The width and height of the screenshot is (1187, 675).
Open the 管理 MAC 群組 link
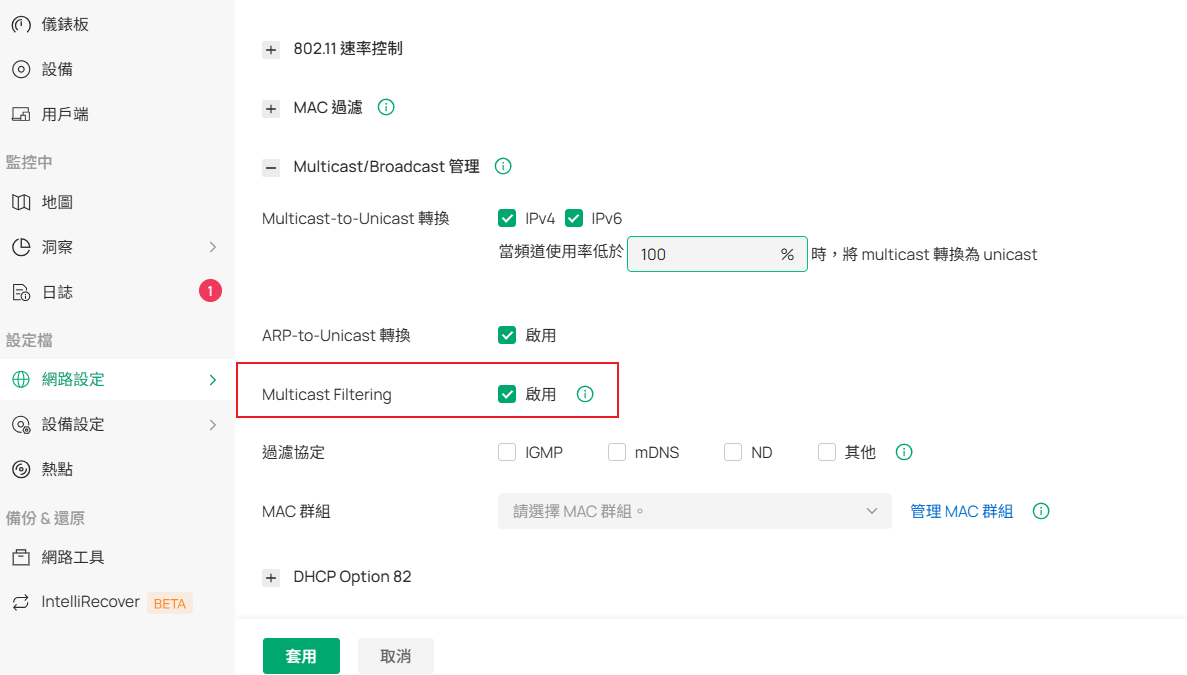coord(961,511)
